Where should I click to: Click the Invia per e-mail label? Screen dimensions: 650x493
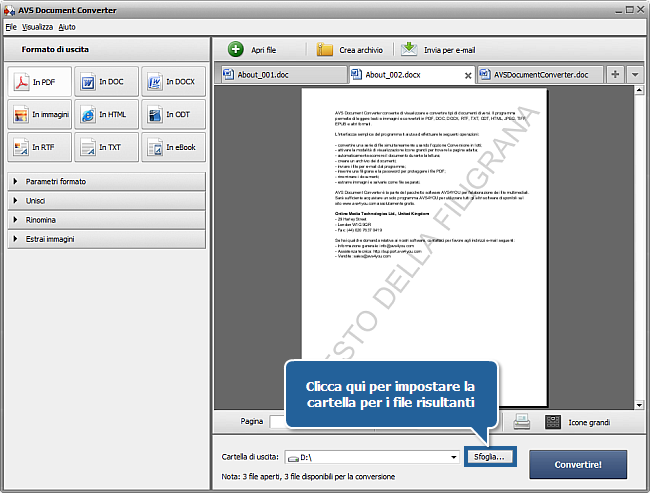(449, 50)
